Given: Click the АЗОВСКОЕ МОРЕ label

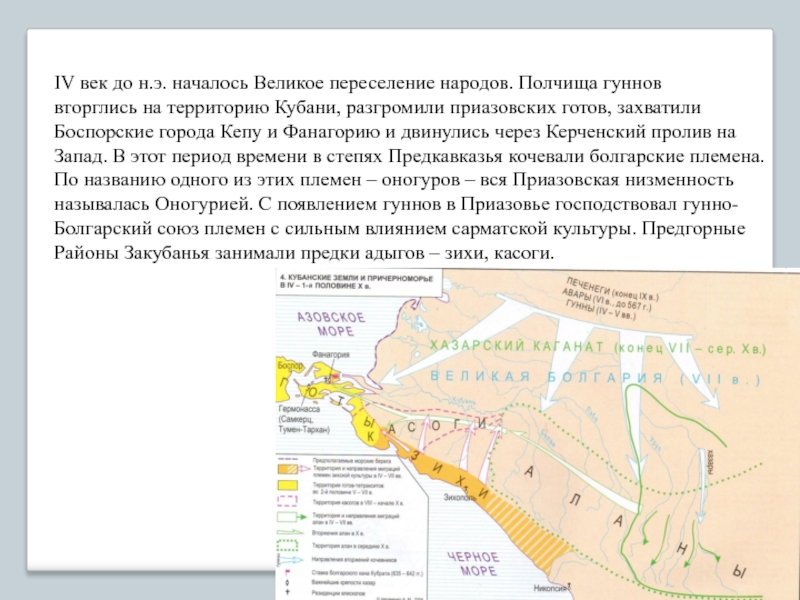Looking at the screenshot, I should (x=332, y=323).
